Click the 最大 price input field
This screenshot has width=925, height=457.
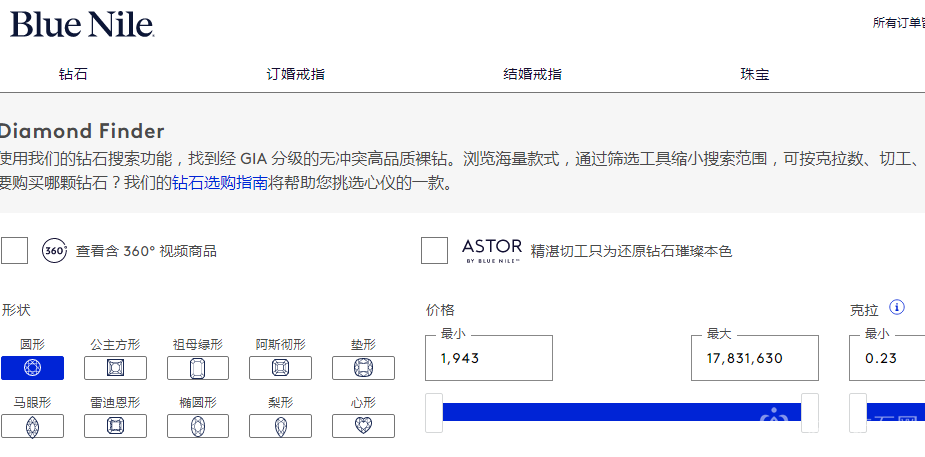(x=754, y=358)
